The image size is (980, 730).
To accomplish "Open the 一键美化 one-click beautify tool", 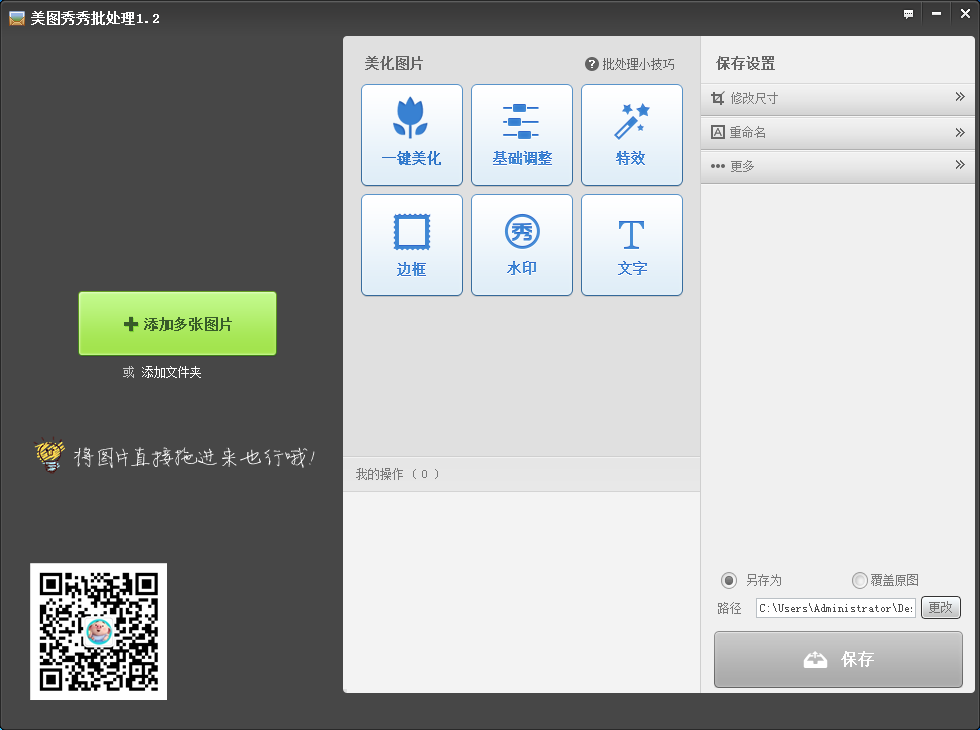I will tap(412, 135).
